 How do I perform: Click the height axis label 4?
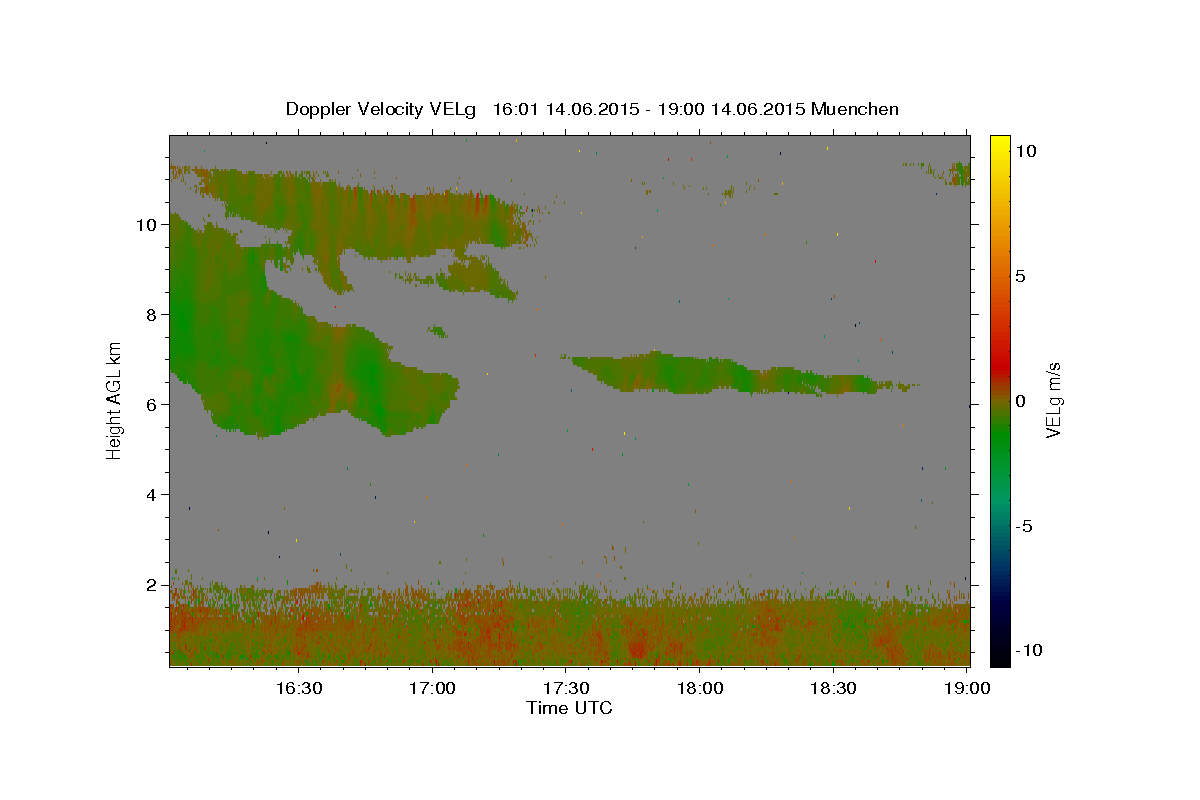tap(152, 494)
